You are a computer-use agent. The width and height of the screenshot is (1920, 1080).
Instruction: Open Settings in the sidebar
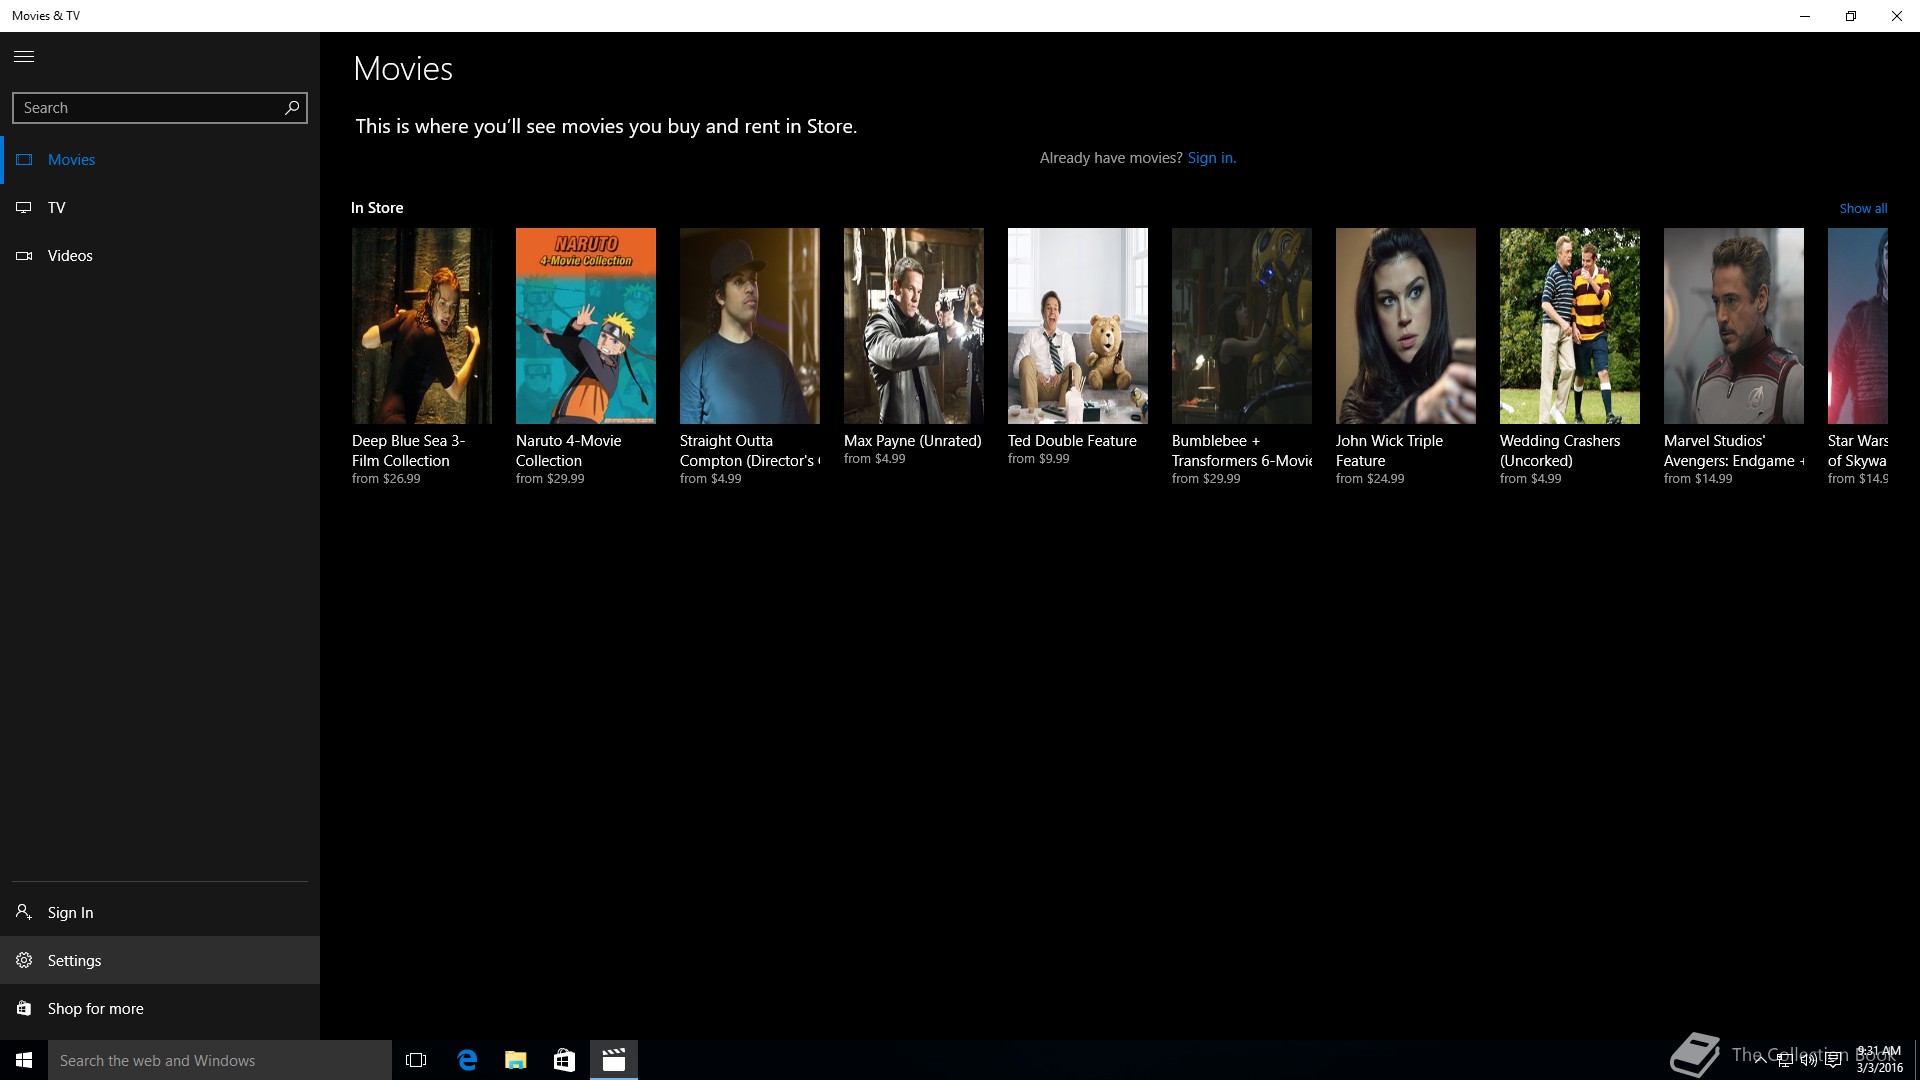point(160,960)
